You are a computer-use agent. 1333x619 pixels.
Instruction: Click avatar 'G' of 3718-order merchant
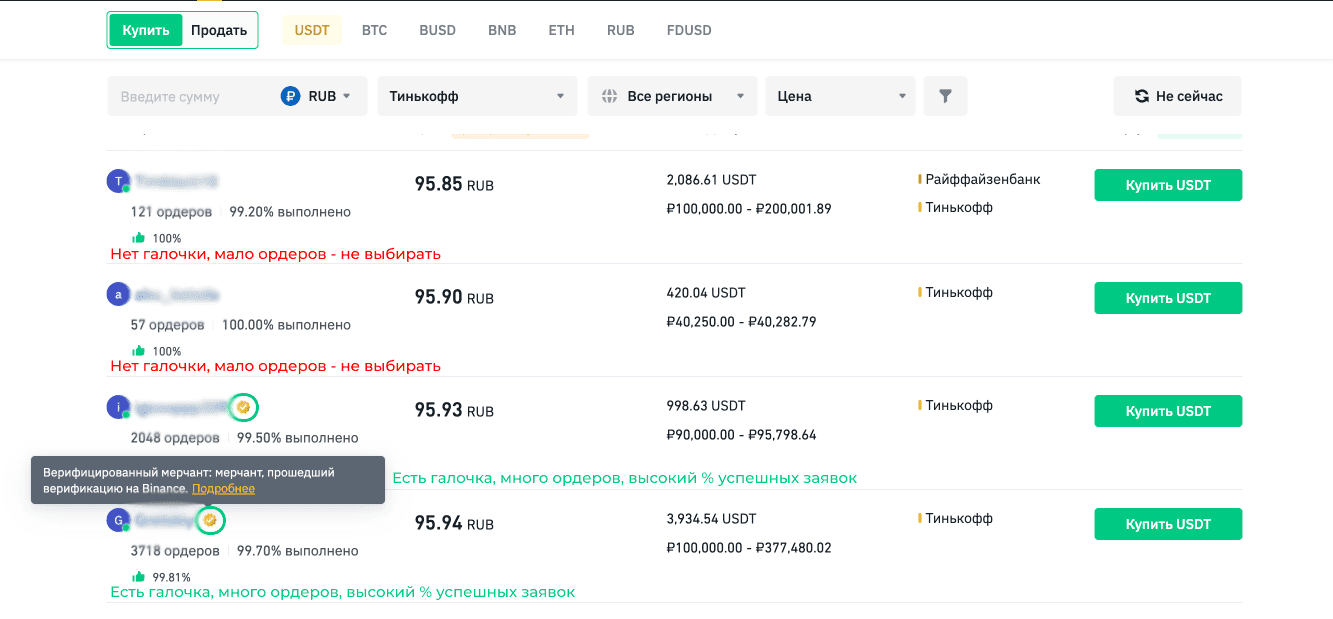pos(118,520)
